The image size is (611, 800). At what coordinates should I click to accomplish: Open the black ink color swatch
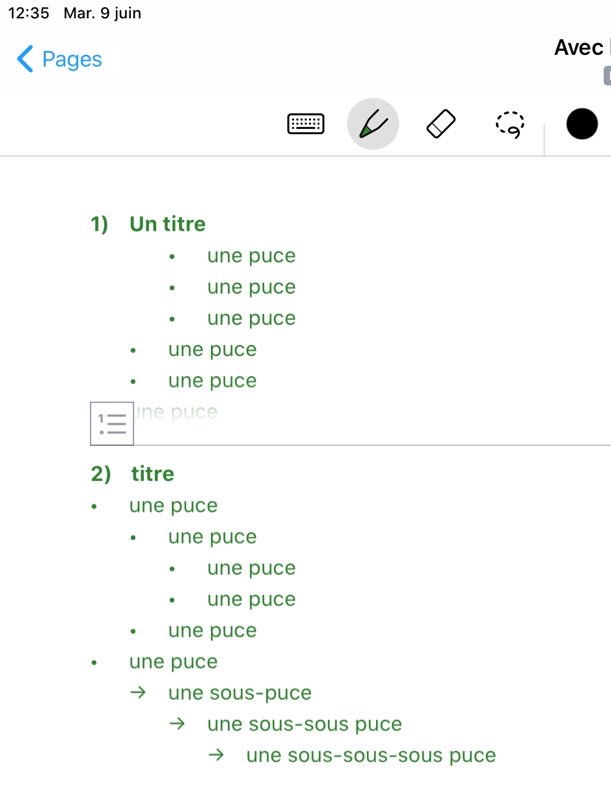click(x=581, y=124)
